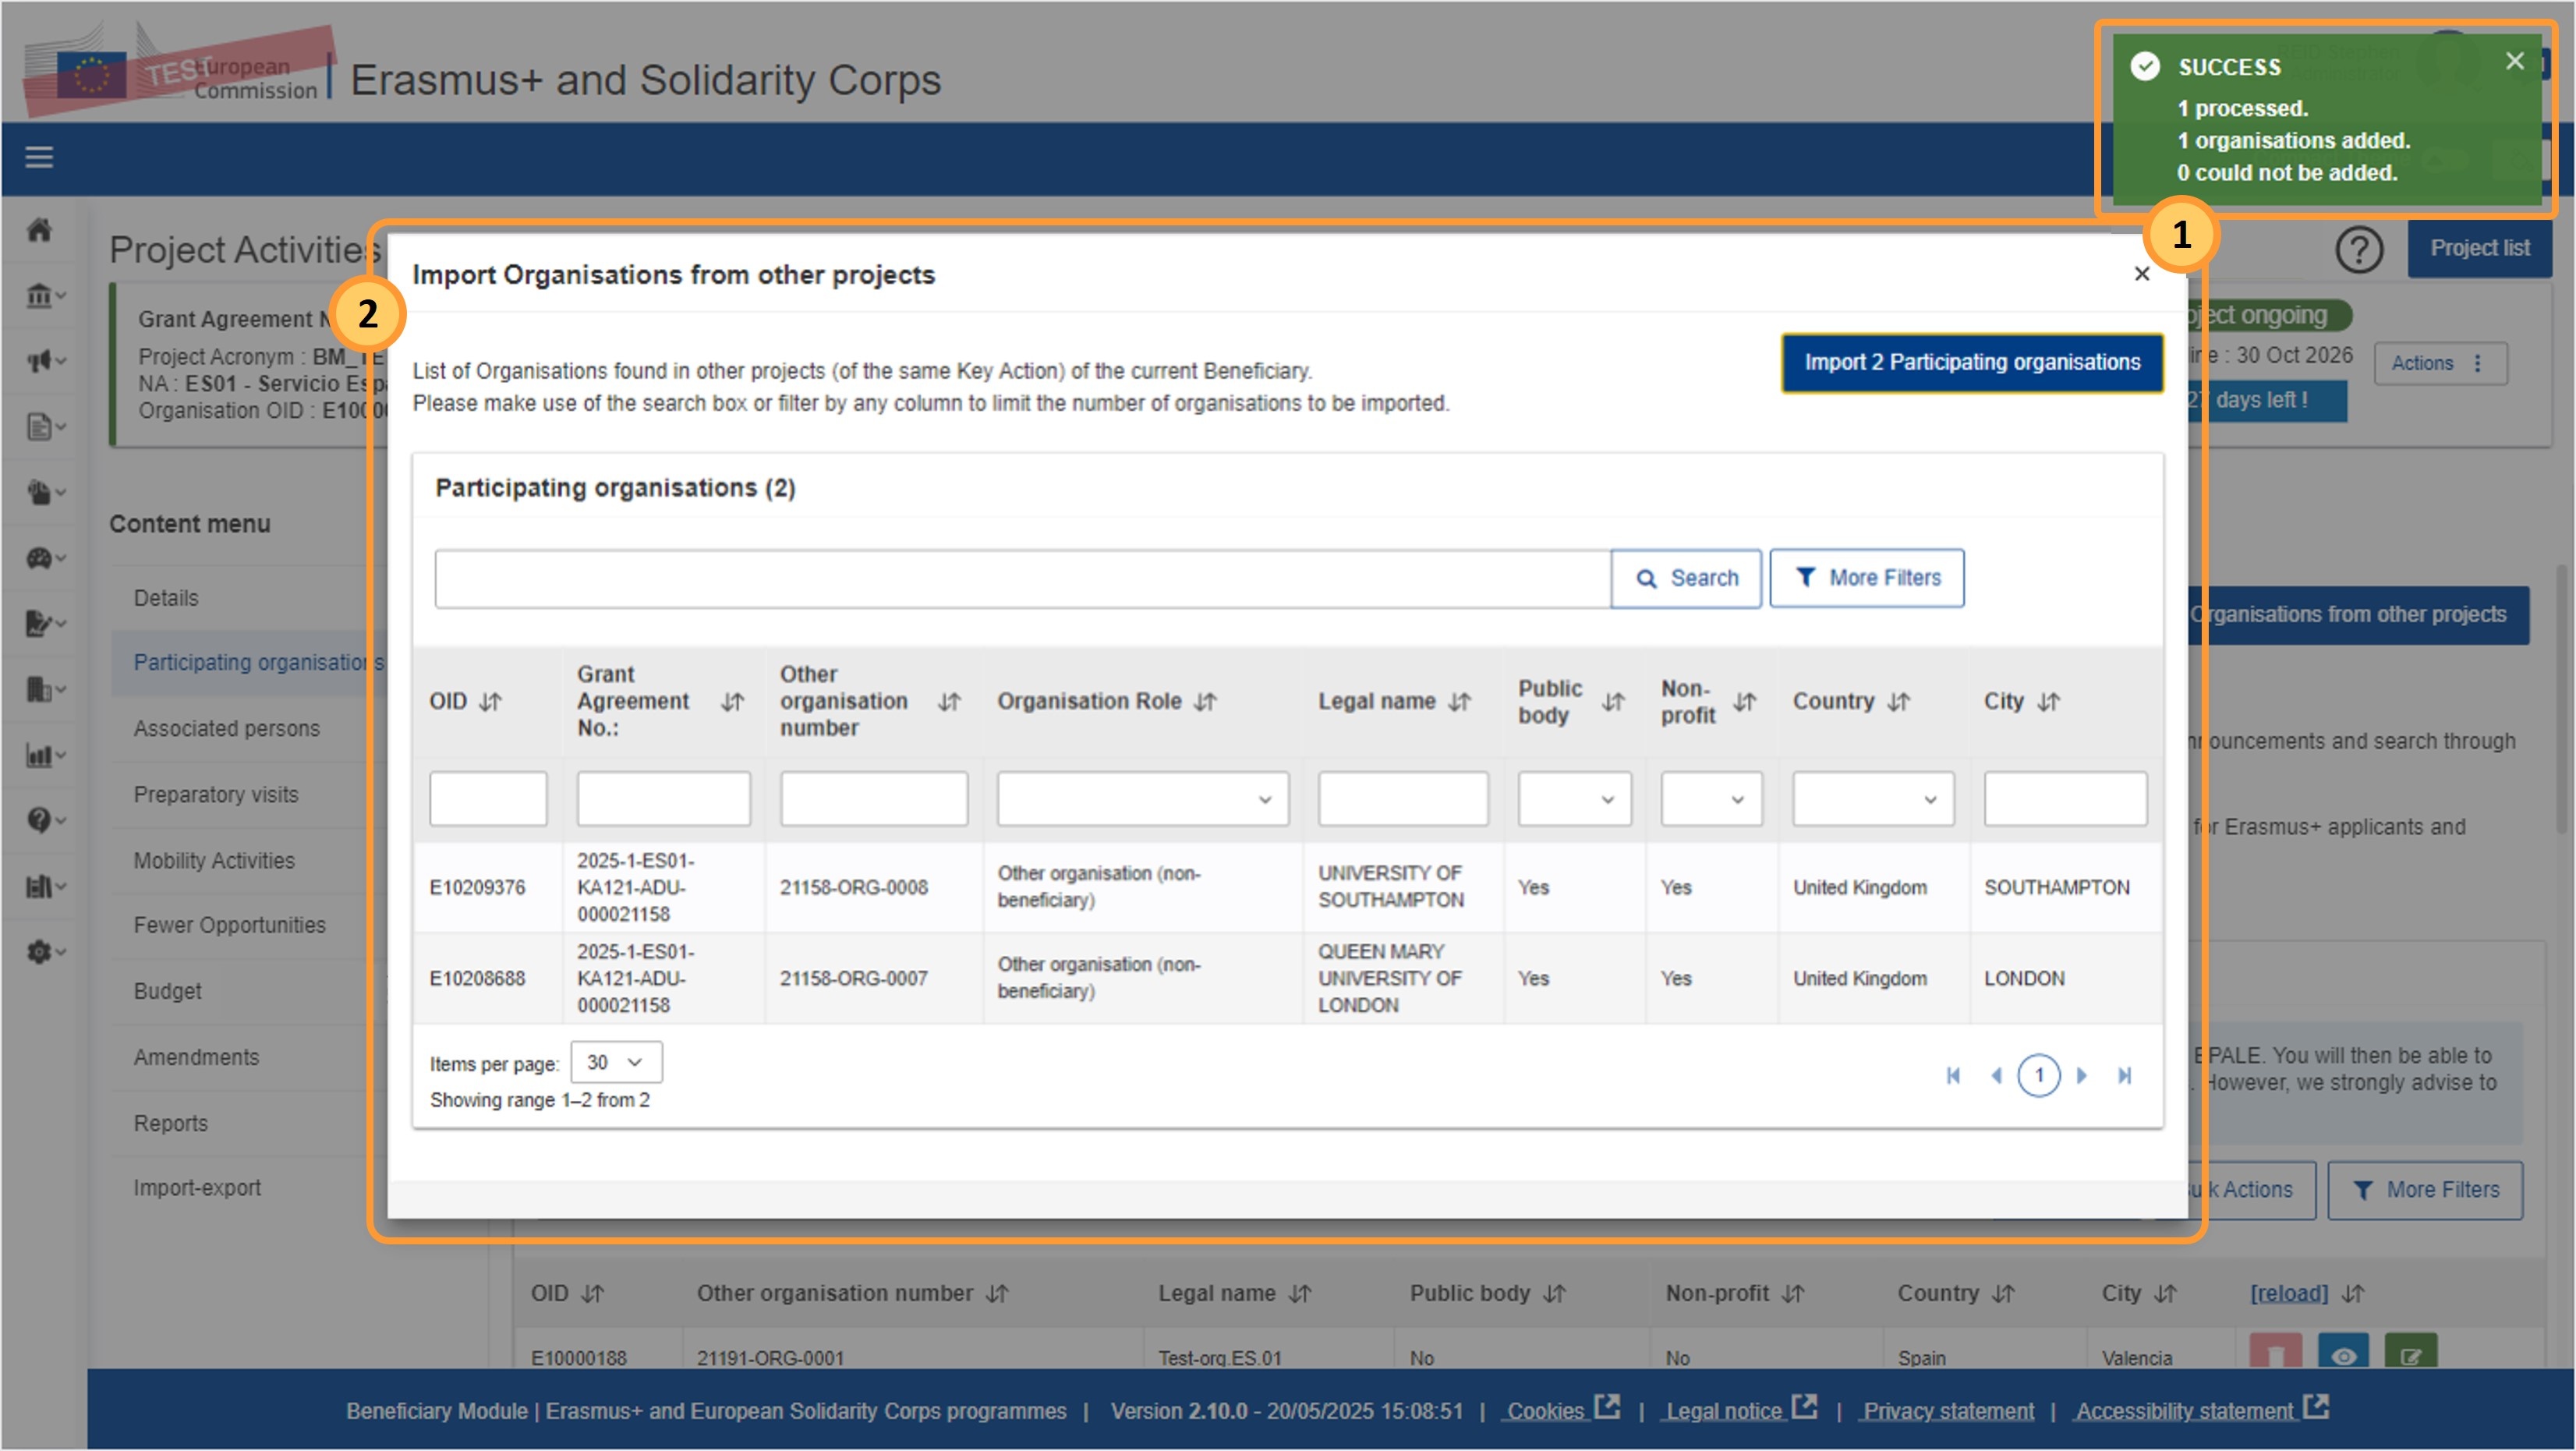The image size is (2576, 1451).
Task: Go to last page of results
Action: coord(2125,1076)
